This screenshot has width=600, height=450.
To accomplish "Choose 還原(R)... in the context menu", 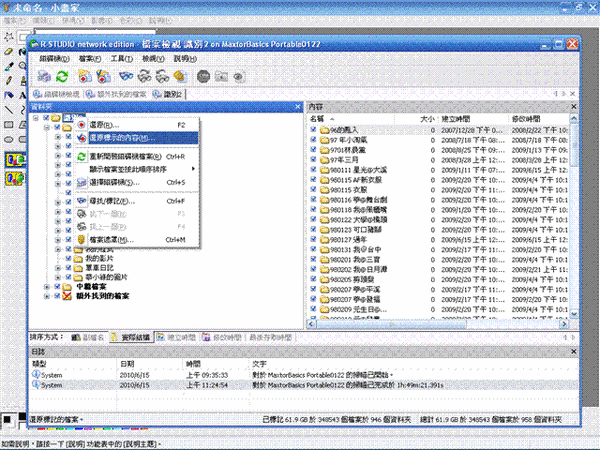I will pyautogui.click(x=137, y=125).
